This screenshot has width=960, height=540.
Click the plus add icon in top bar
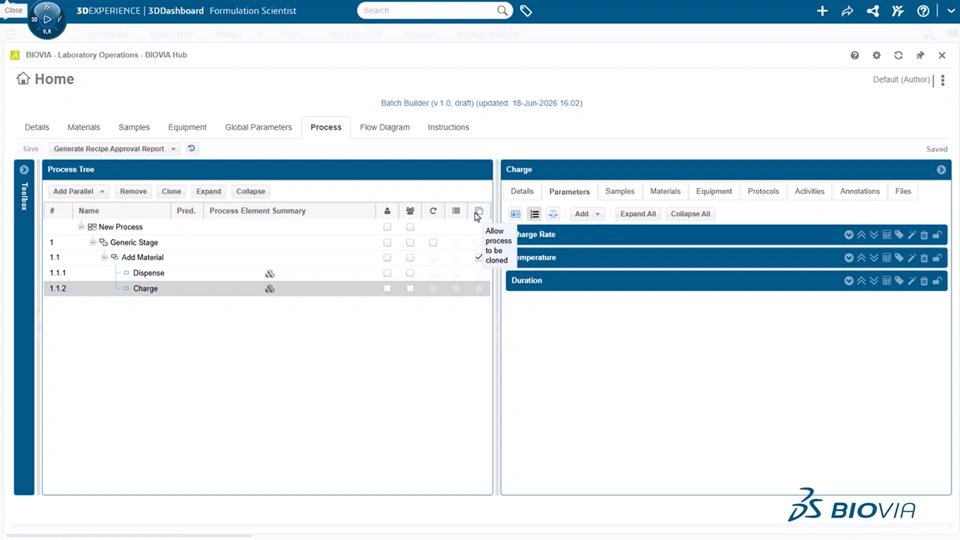coord(822,10)
